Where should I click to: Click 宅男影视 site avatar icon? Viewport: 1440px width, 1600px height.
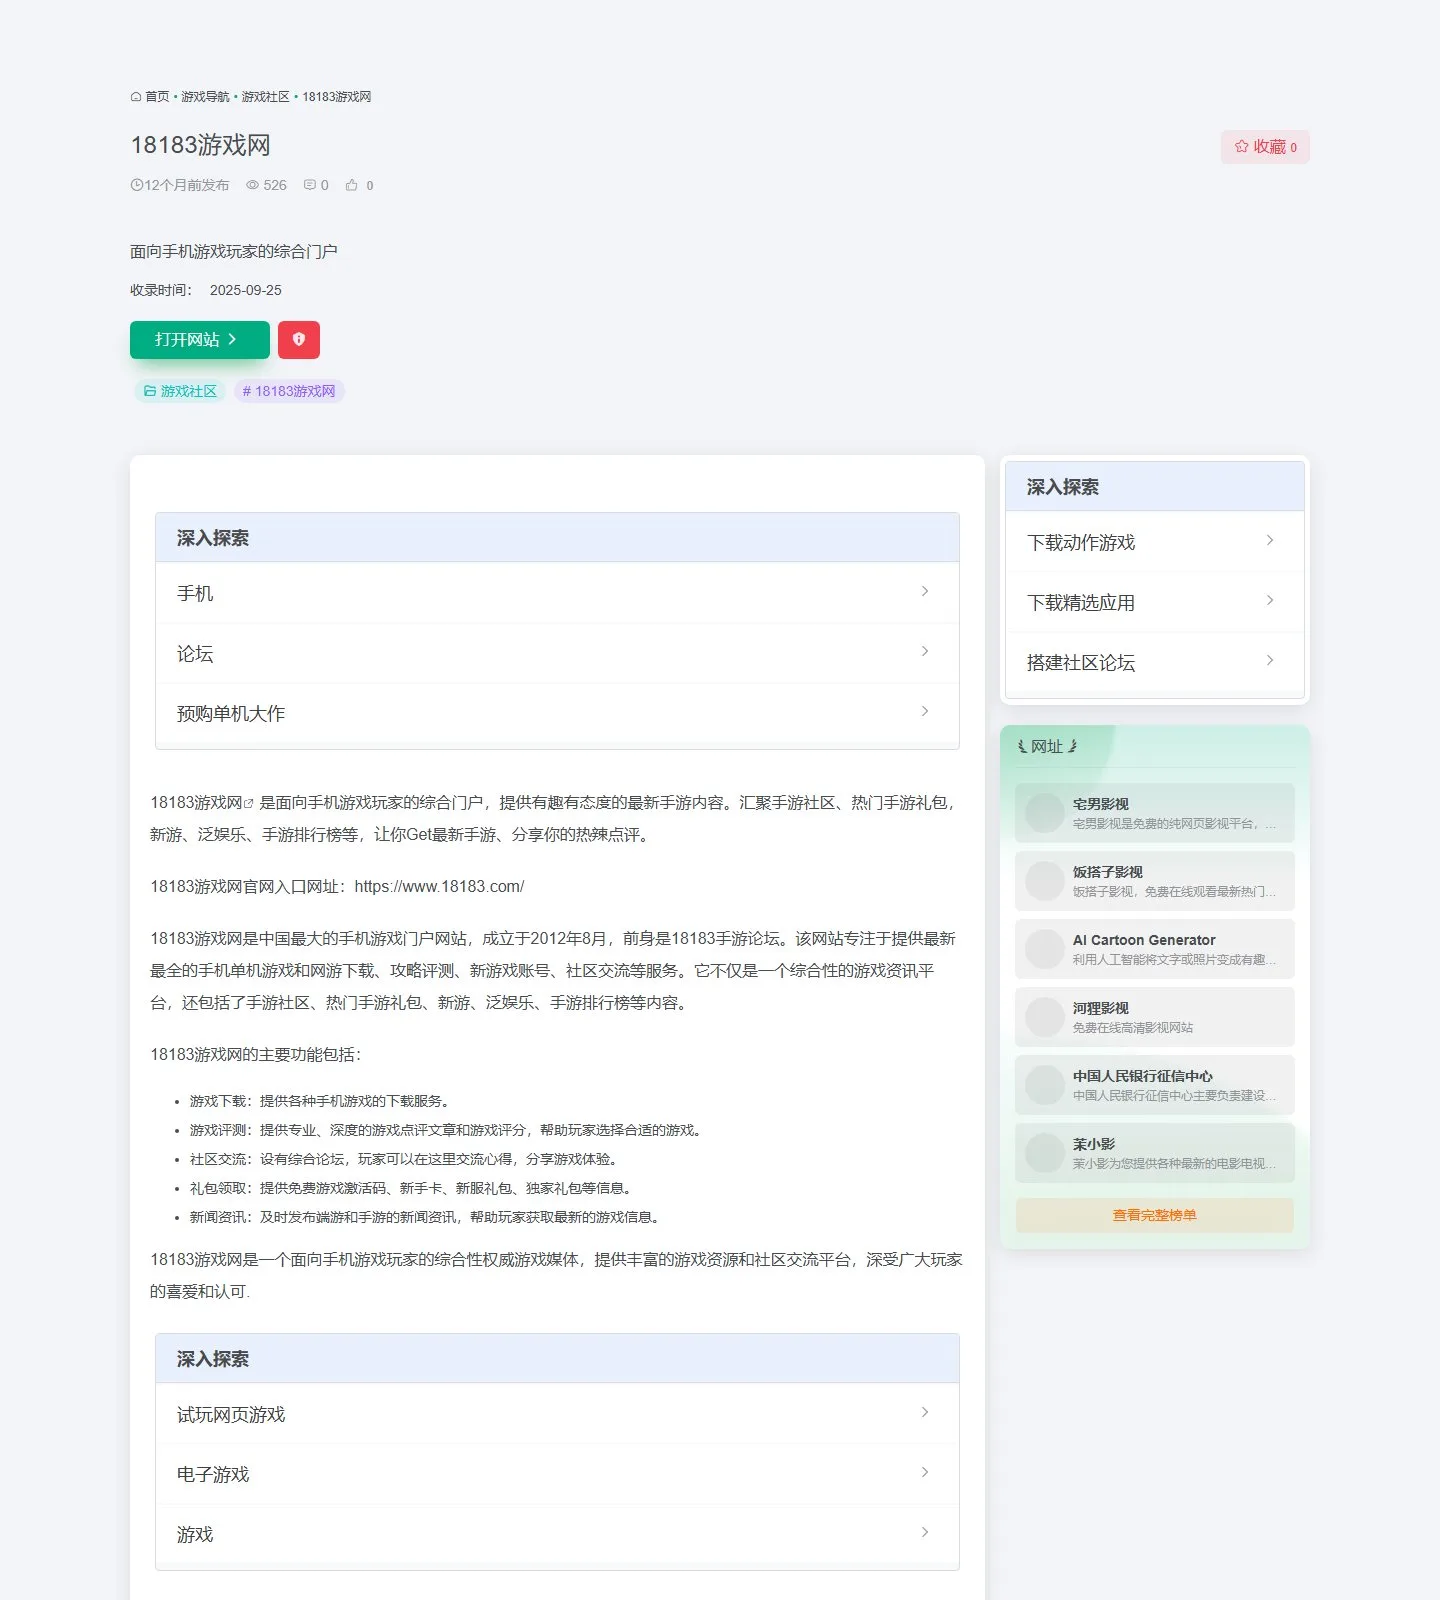pyautogui.click(x=1044, y=813)
